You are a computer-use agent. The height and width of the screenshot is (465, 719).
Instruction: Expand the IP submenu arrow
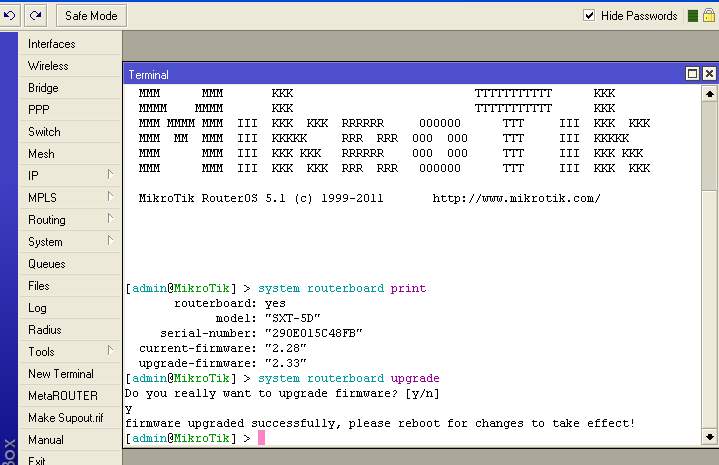point(110,175)
